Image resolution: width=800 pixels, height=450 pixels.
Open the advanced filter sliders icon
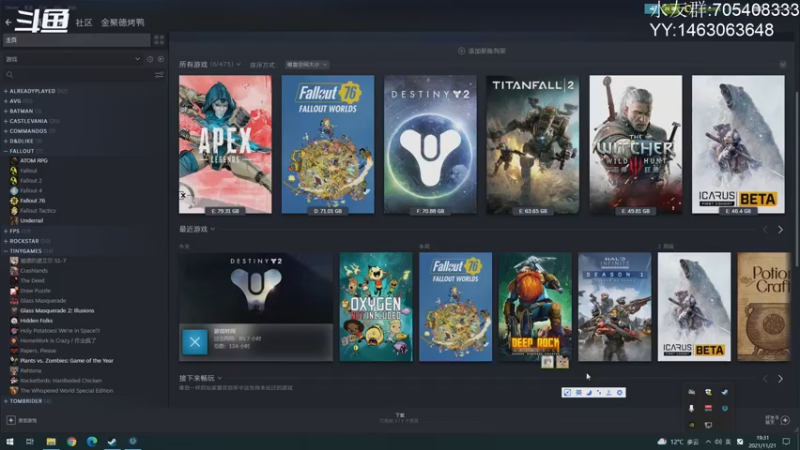[x=159, y=75]
